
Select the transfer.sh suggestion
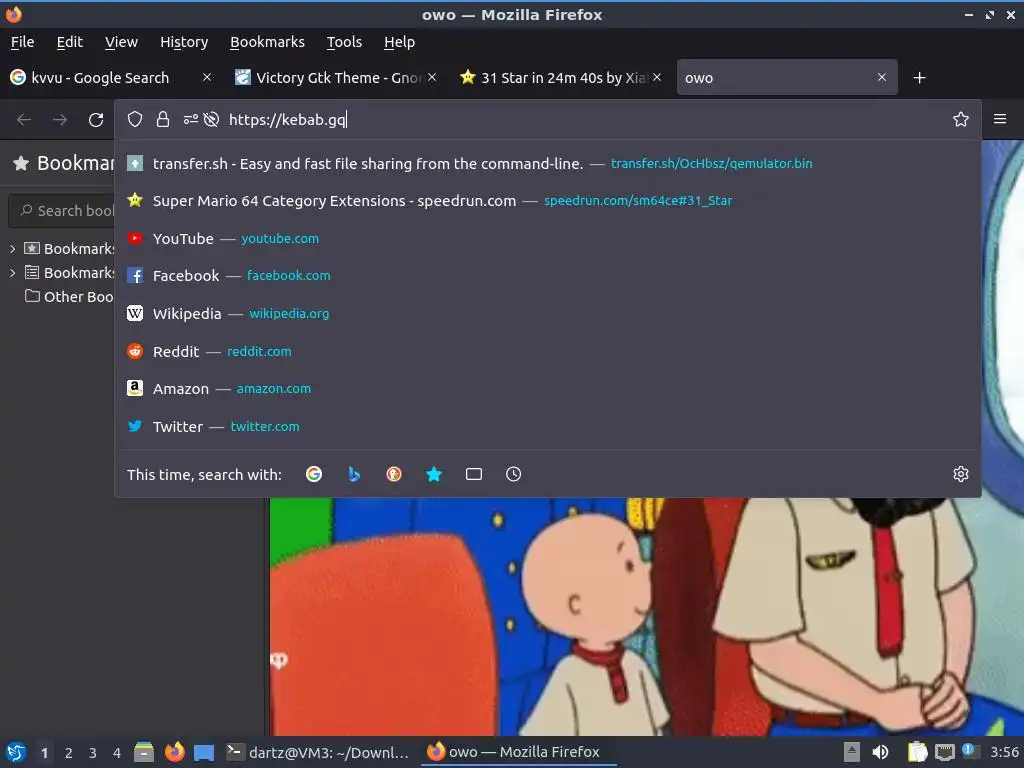548,163
